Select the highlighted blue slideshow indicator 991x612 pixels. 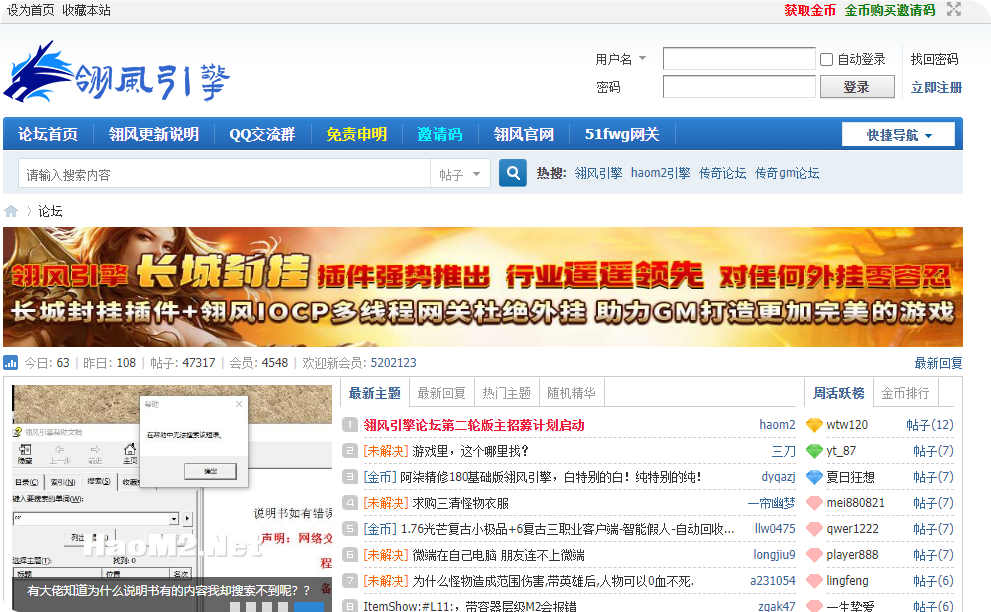(x=309, y=606)
